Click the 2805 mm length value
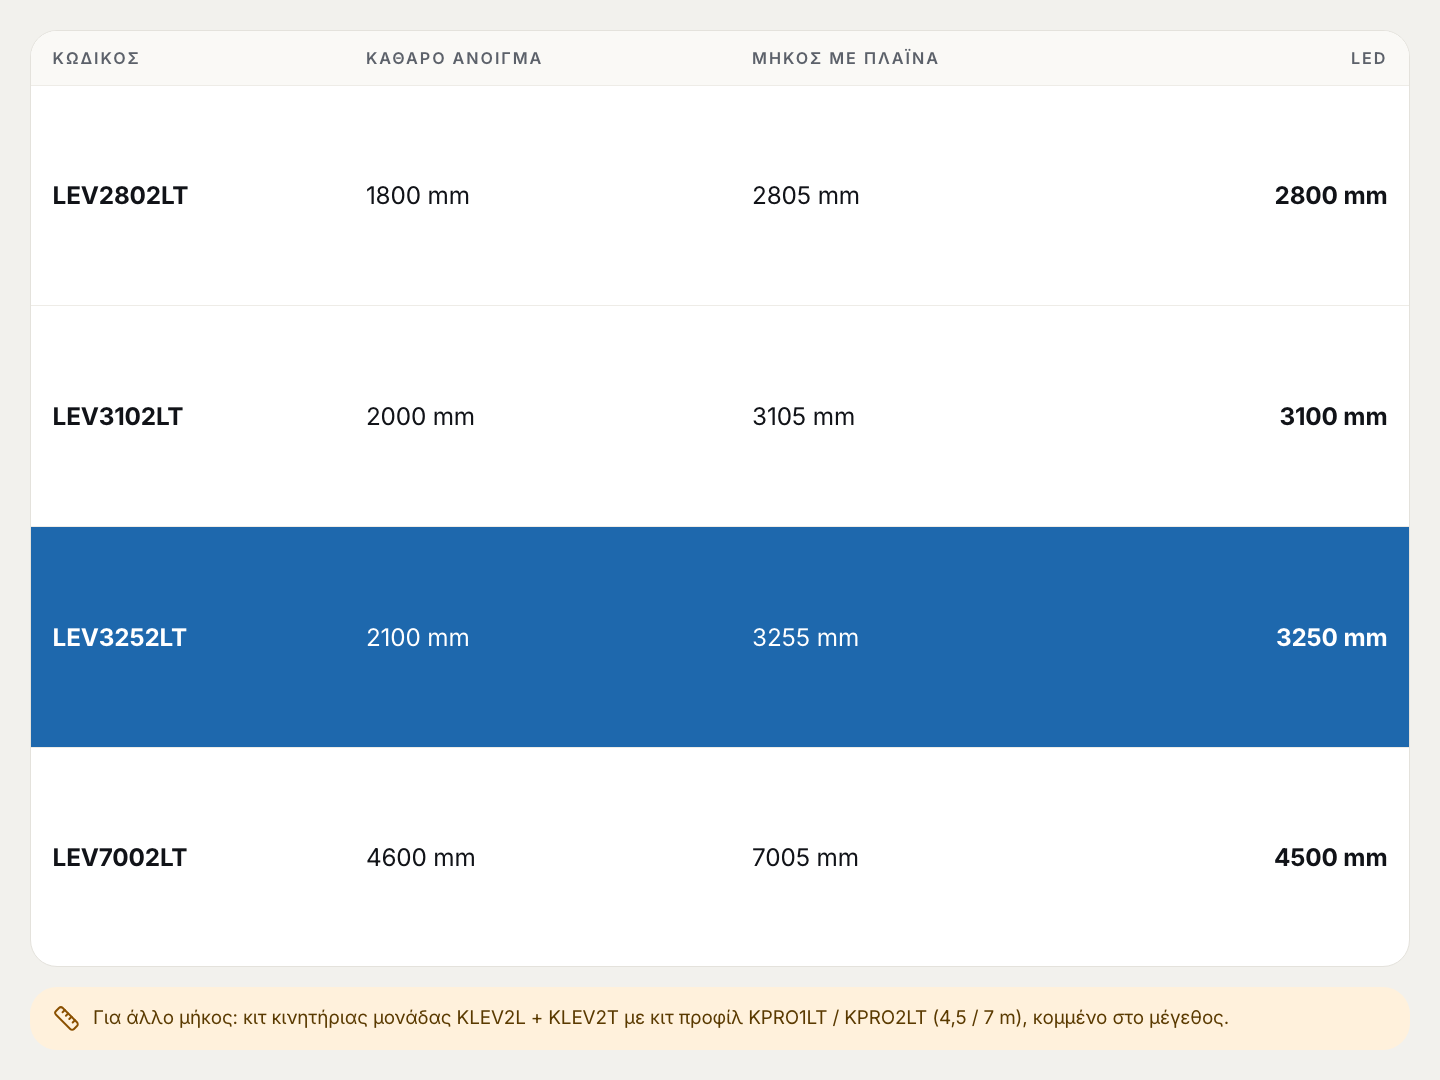This screenshot has width=1440, height=1080. click(x=806, y=196)
